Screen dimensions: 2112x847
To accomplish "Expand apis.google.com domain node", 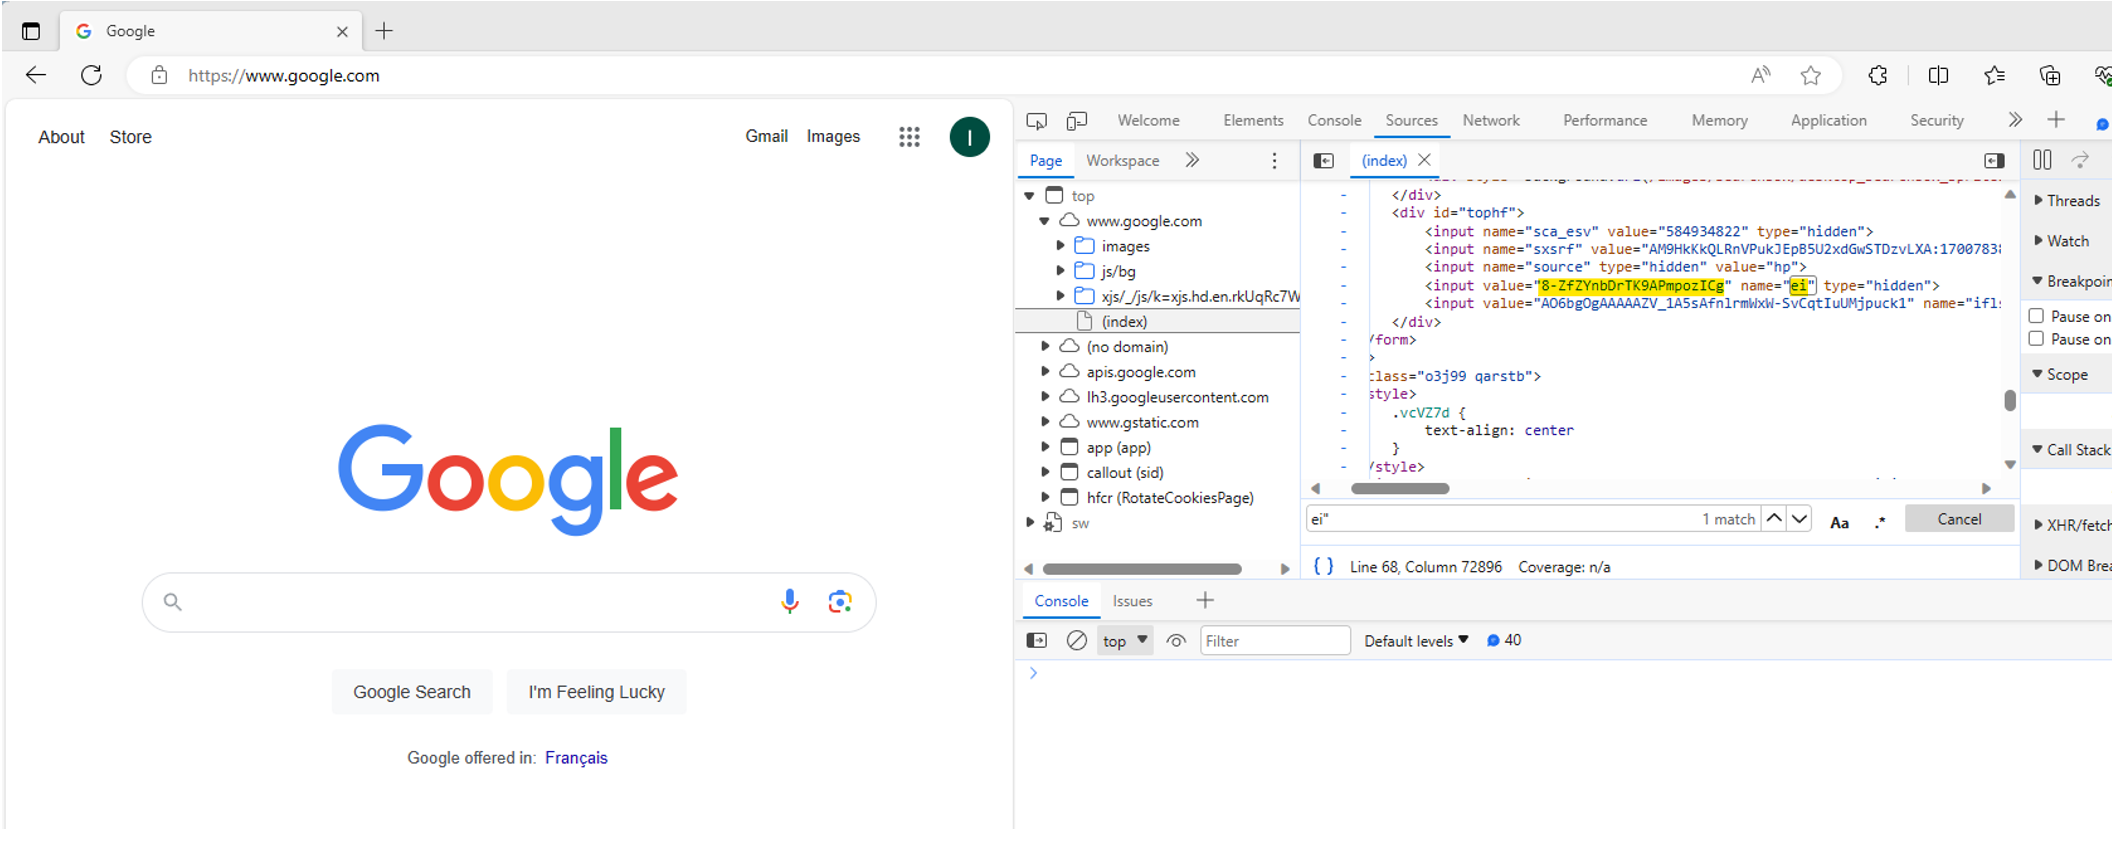I will pos(1045,372).
